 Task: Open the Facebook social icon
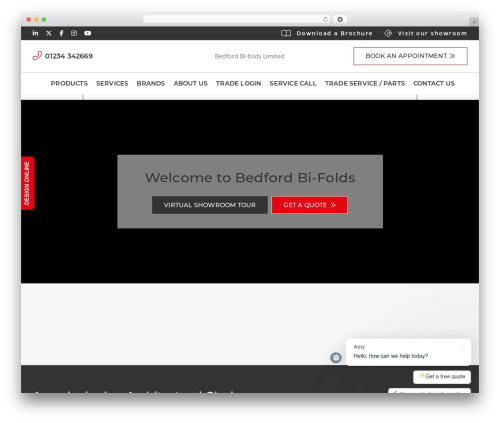61,33
